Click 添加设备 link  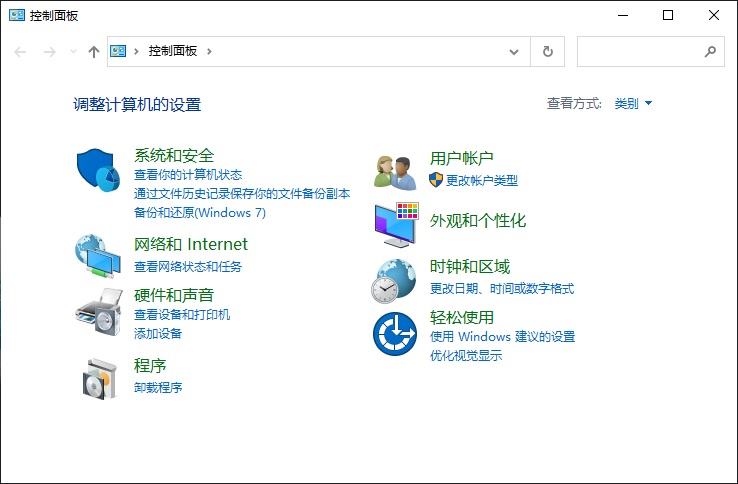tap(158, 333)
